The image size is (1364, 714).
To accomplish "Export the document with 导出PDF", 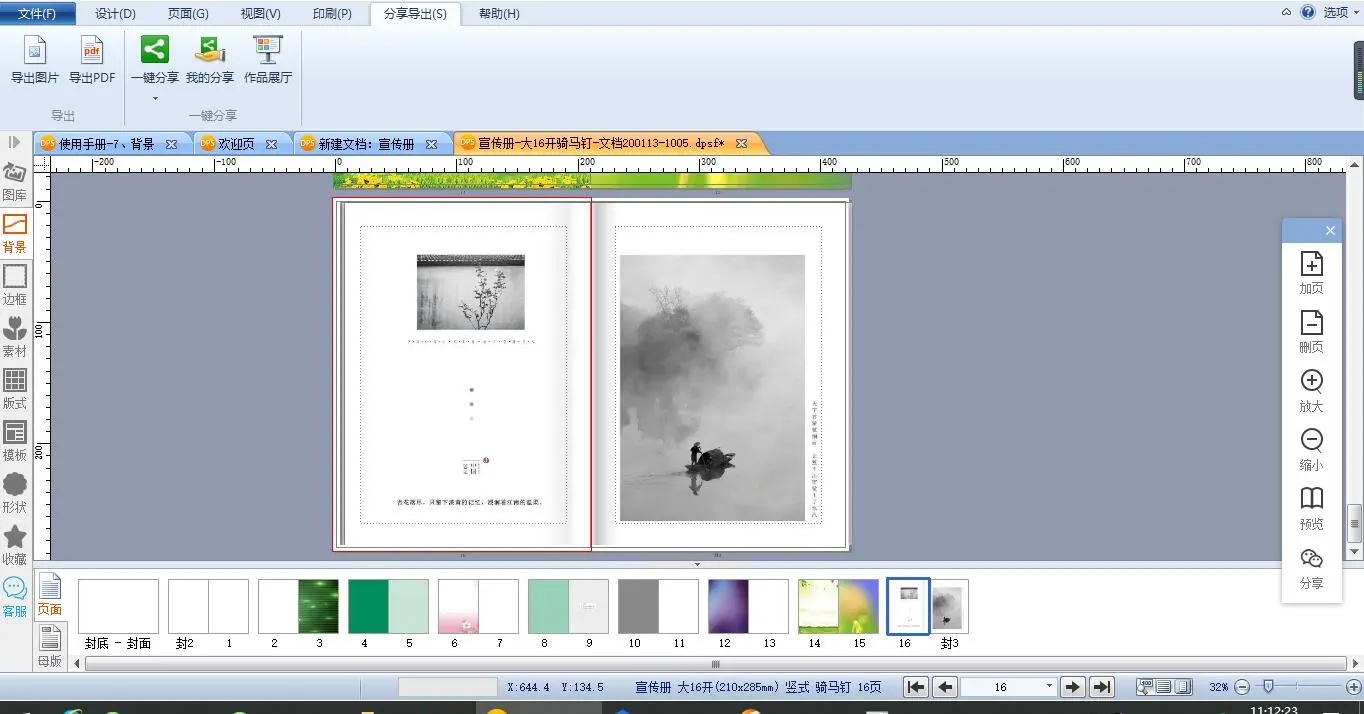I will 92,58.
